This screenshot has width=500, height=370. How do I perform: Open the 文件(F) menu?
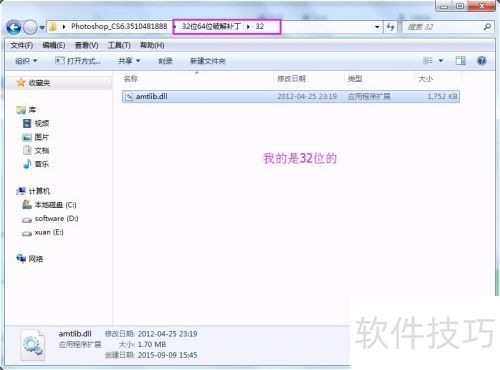coord(22,45)
